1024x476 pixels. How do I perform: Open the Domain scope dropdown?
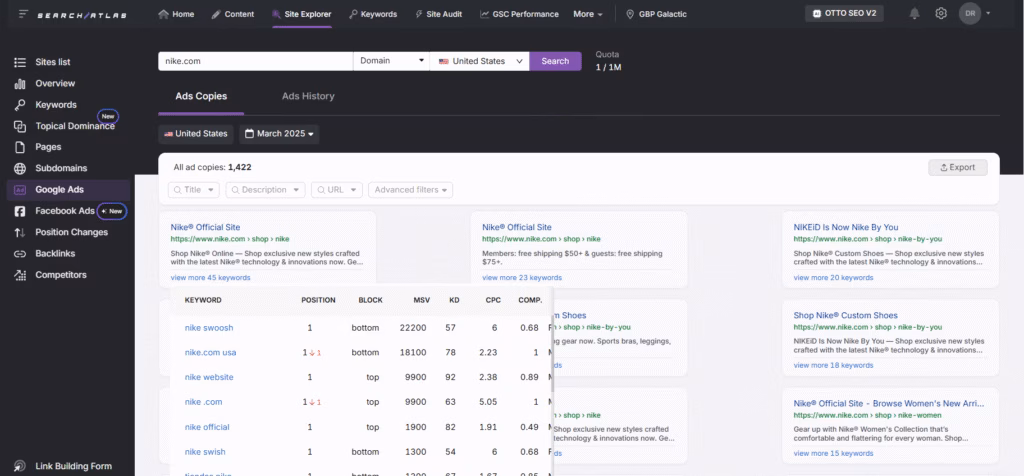(x=391, y=61)
